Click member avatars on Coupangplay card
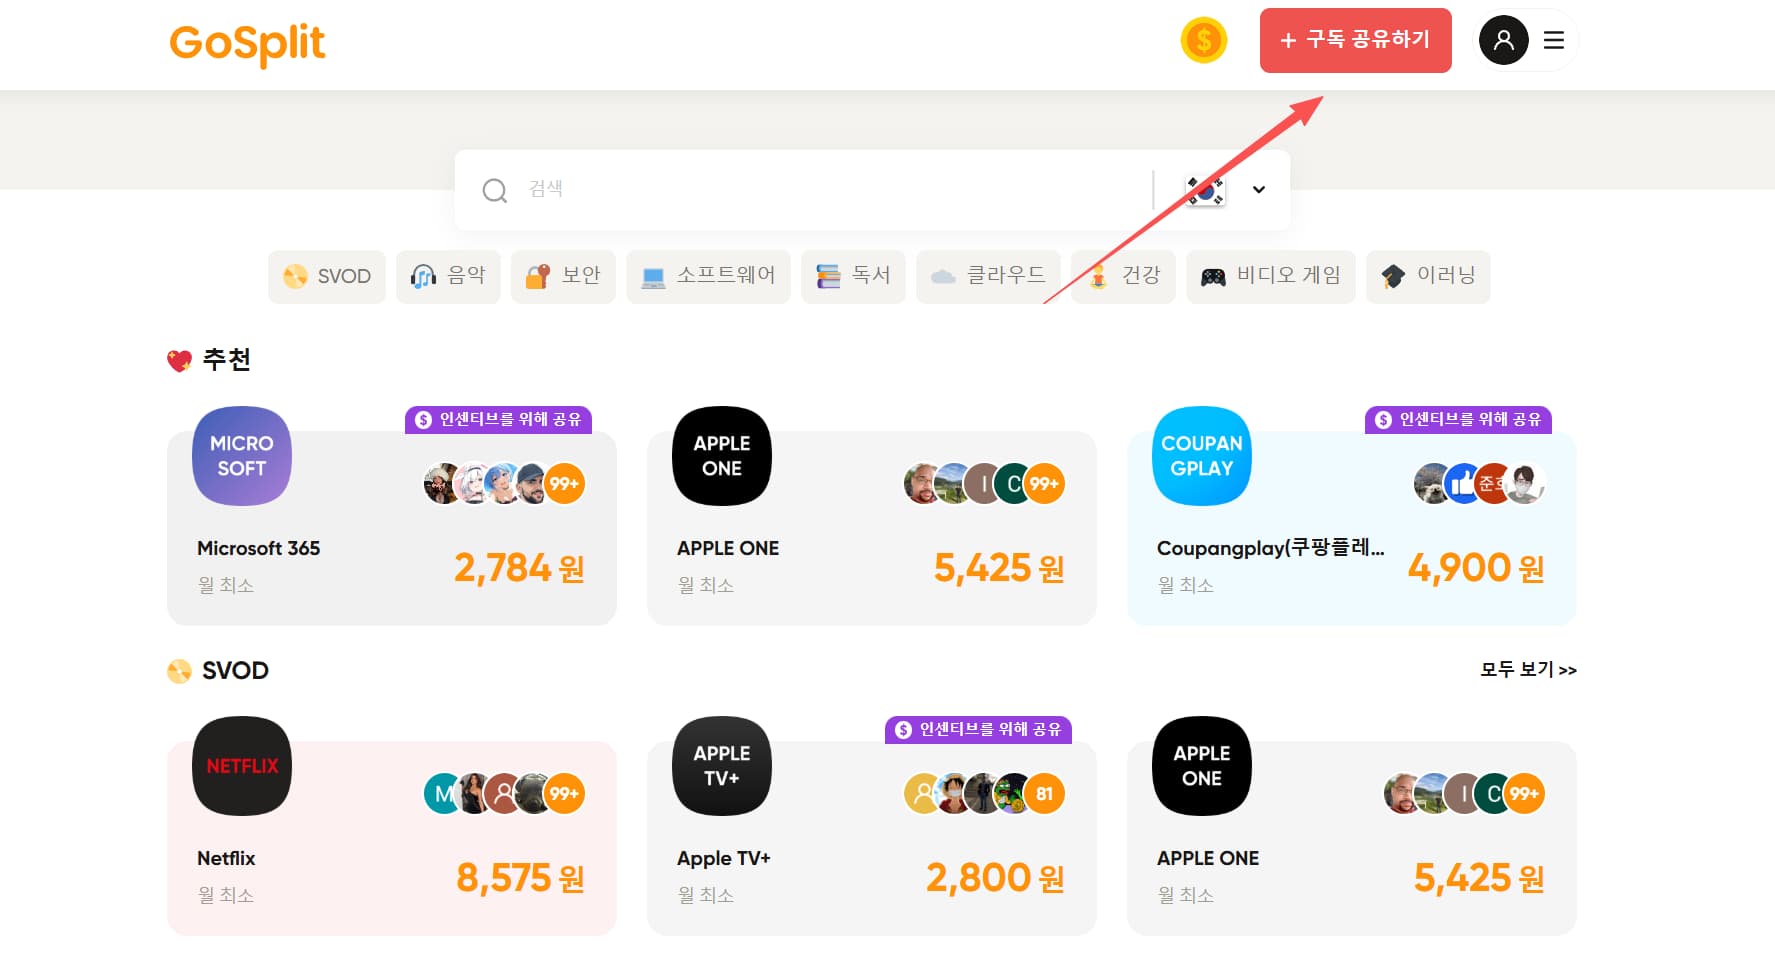The width and height of the screenshot is (1775, 955). 1479,484
